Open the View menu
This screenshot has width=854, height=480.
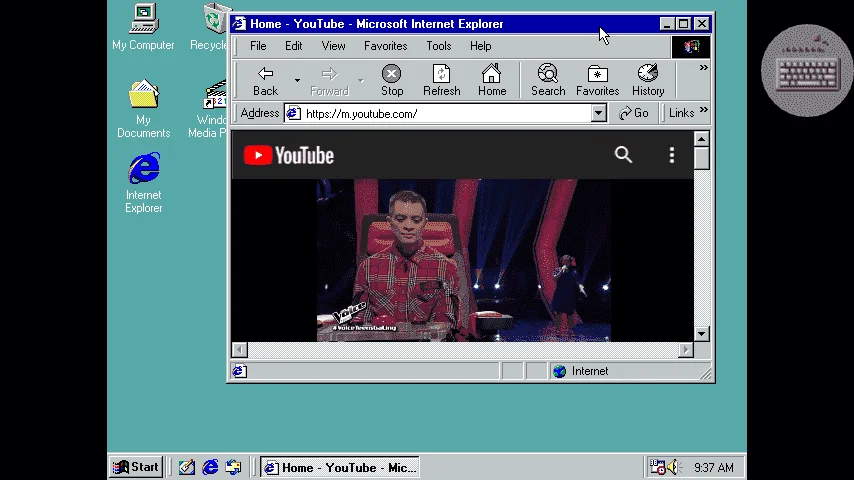click(333, 46)
